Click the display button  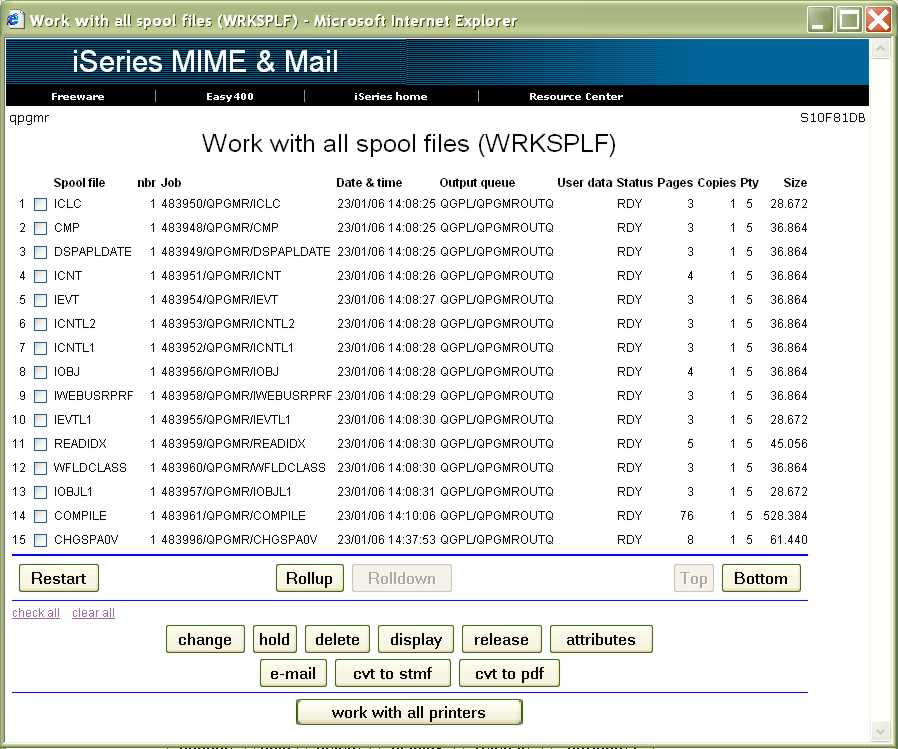point(416,639)
